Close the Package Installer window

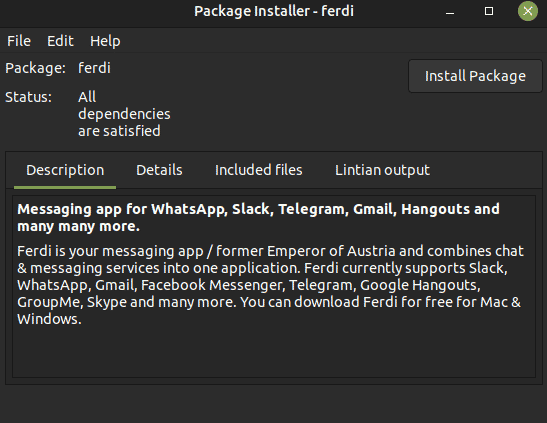[x=528, y=11]
